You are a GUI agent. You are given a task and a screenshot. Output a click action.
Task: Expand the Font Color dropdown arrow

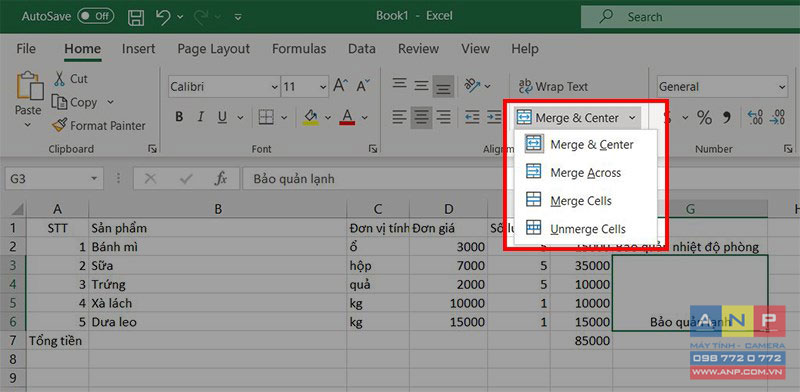tap(364, 118)
